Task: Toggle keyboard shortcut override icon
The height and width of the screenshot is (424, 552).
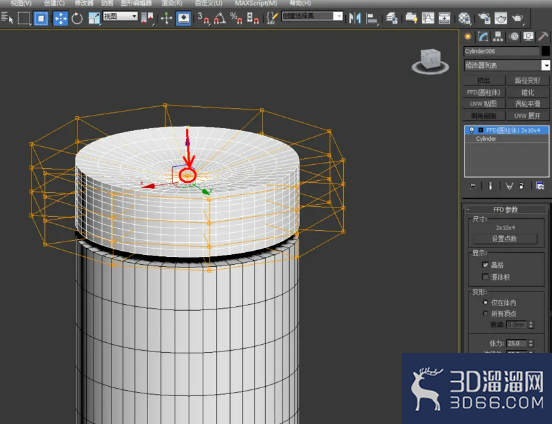Action: tap(183, 18)
